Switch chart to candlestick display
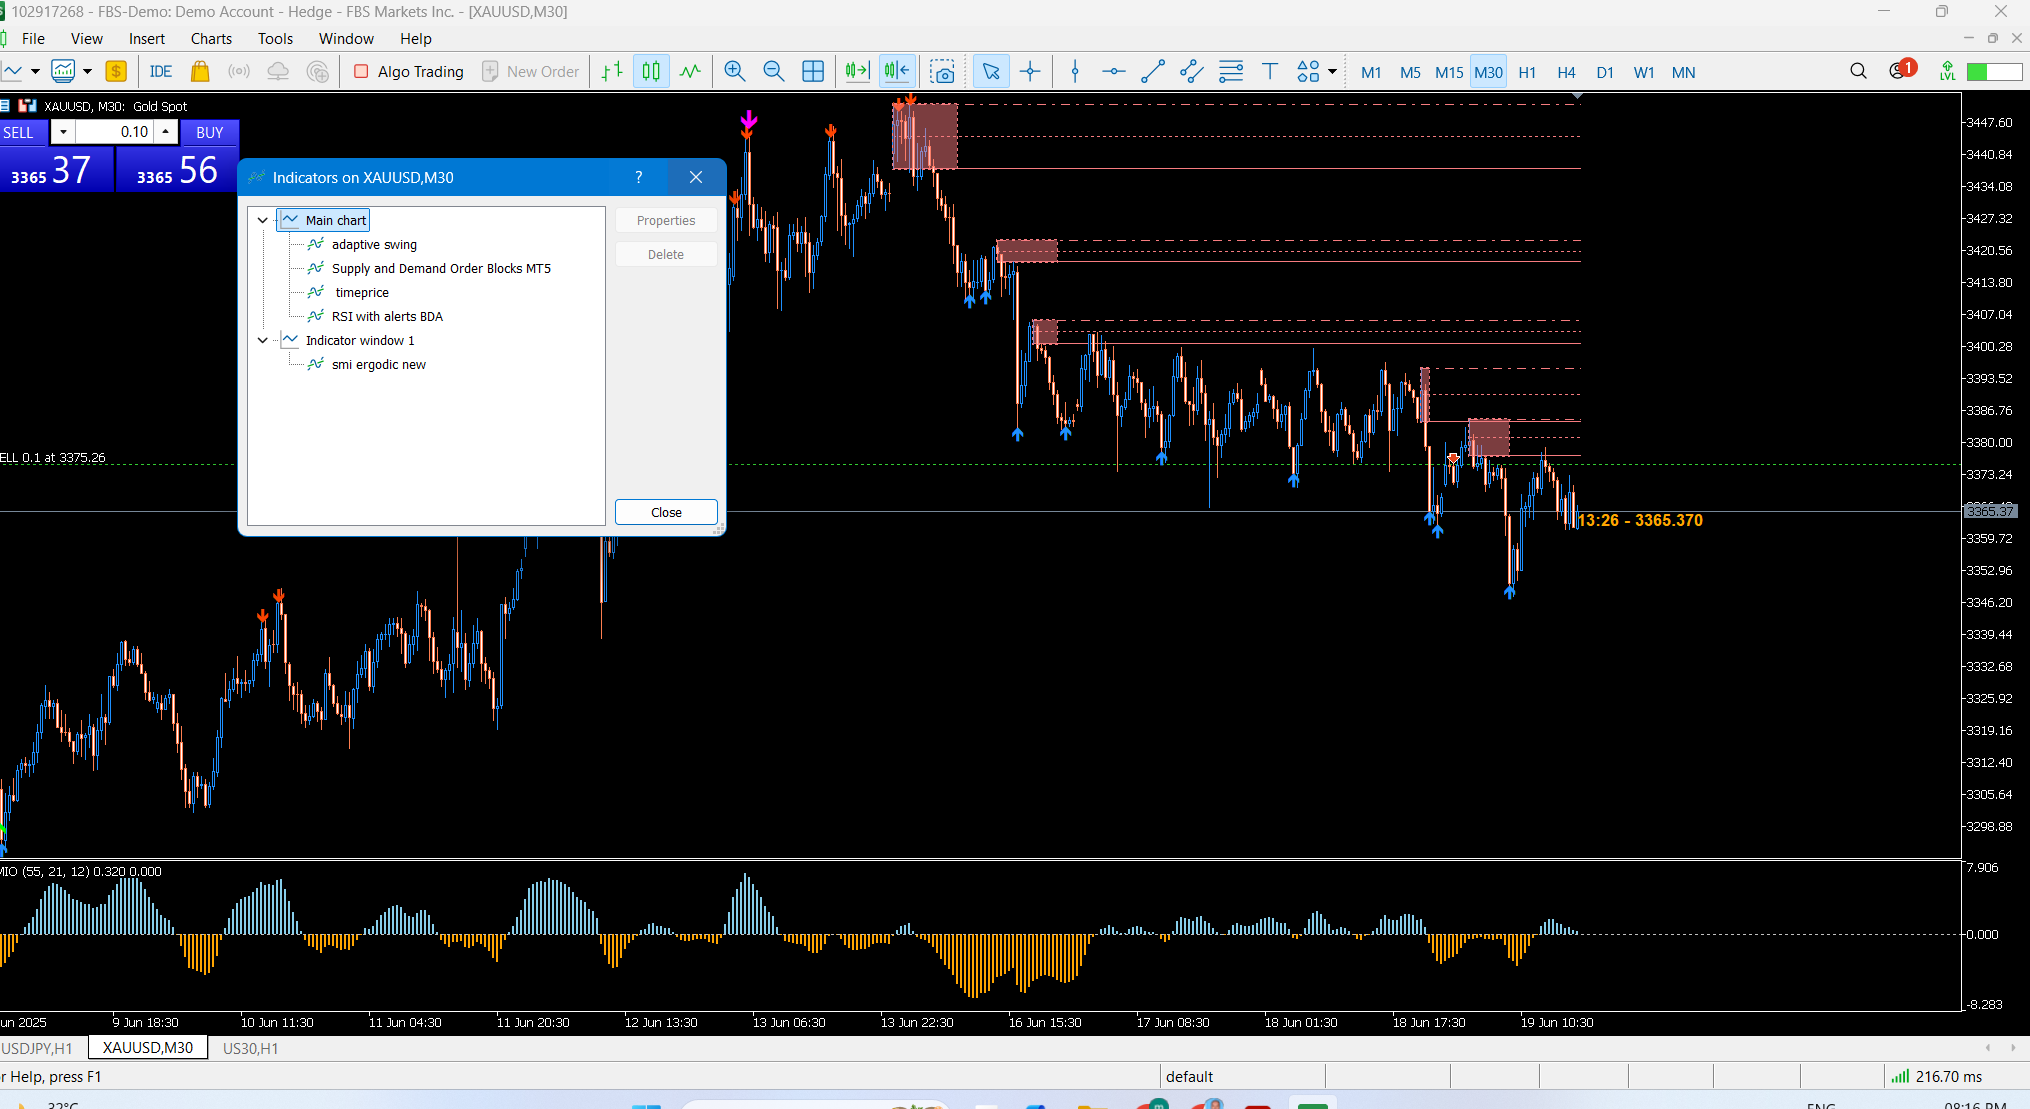The height and width of the screenshot is (1109, 2030). [x=651, y=71]
